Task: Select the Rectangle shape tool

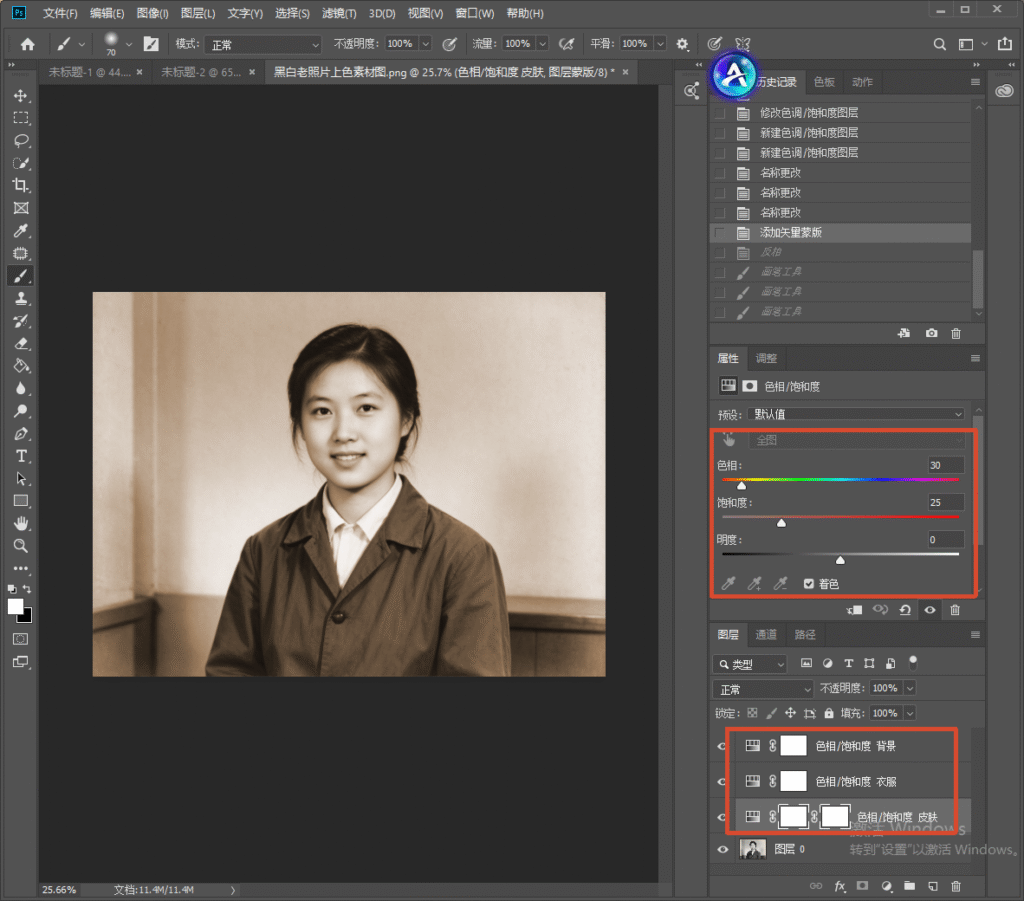Action: pos(21,501)
